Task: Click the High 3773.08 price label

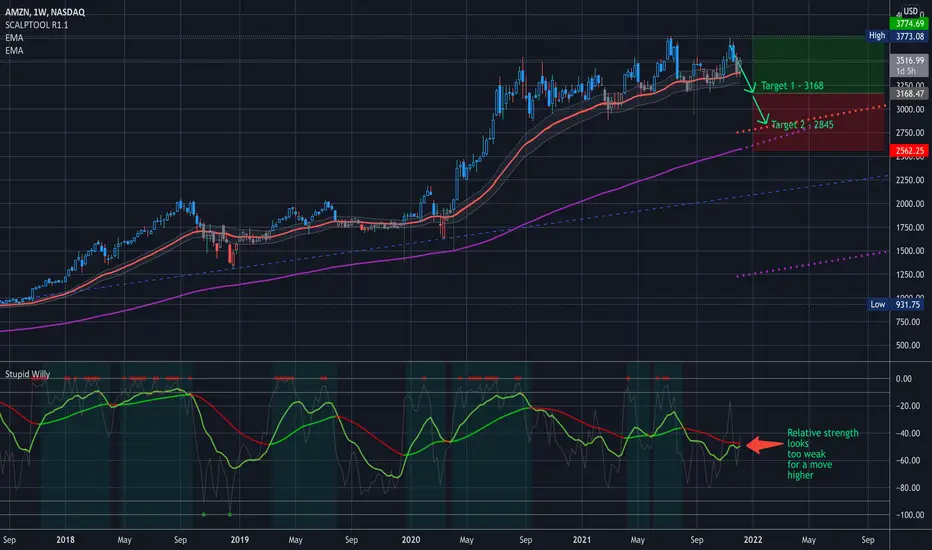Action: 896,36
